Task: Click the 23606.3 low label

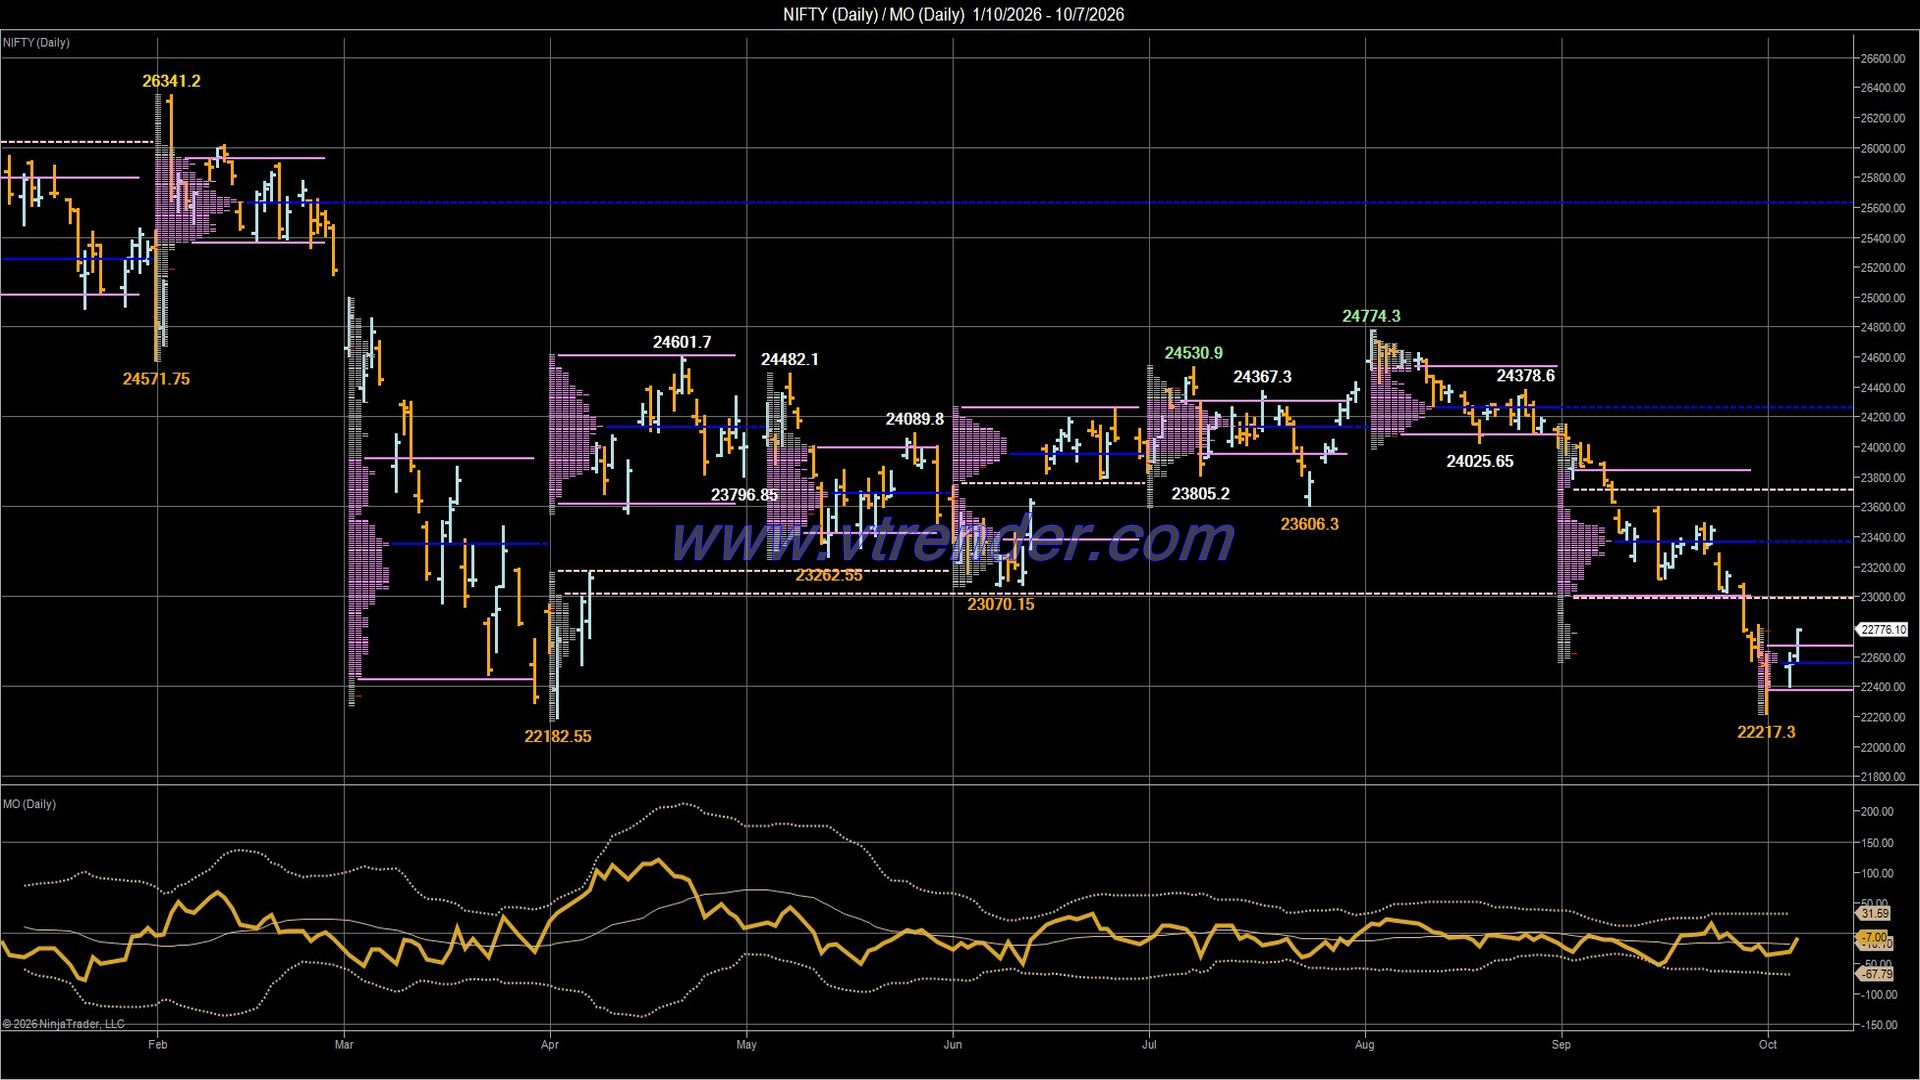Action: pos(1310,524)
